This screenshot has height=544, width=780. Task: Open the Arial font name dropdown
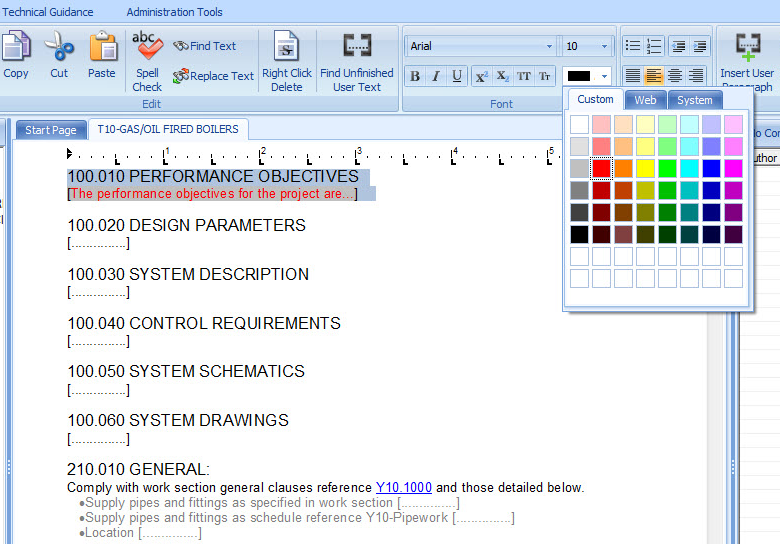[549, 46]
